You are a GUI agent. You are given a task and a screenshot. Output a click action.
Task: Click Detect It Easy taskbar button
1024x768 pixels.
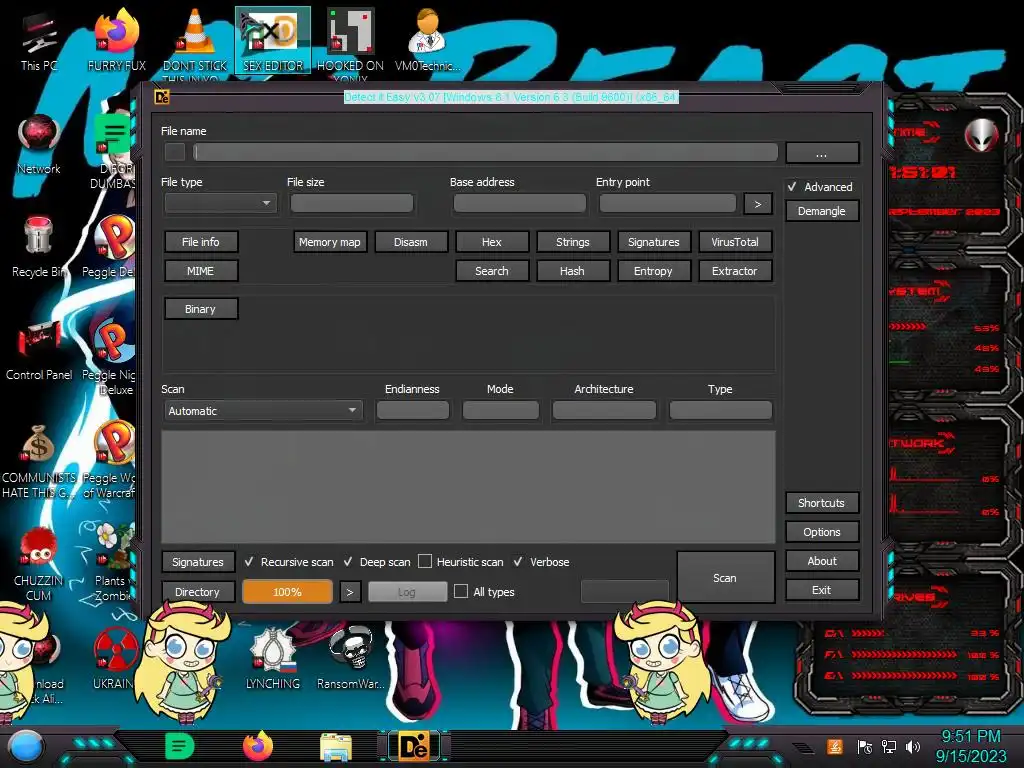point(414,746)
